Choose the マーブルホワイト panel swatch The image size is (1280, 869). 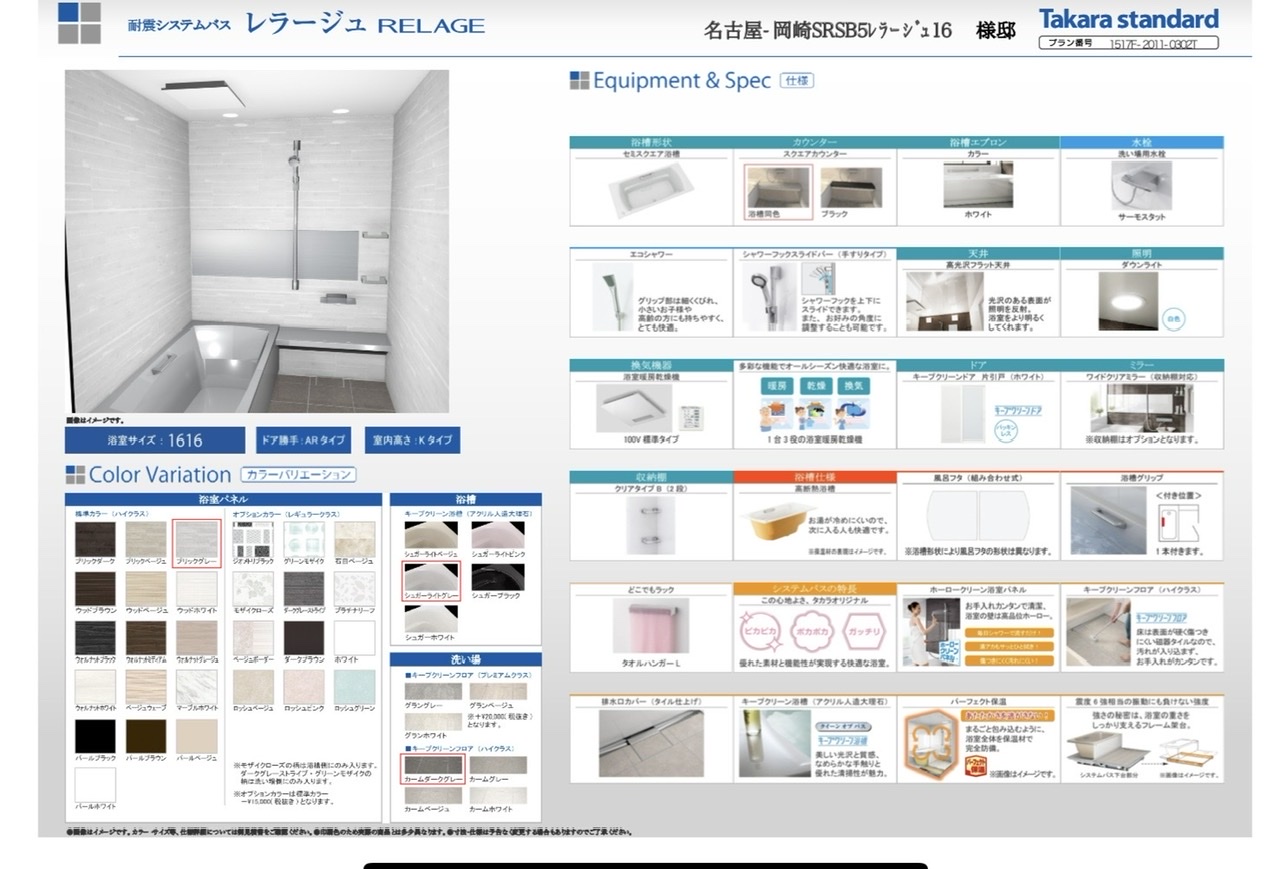point(196,687)
